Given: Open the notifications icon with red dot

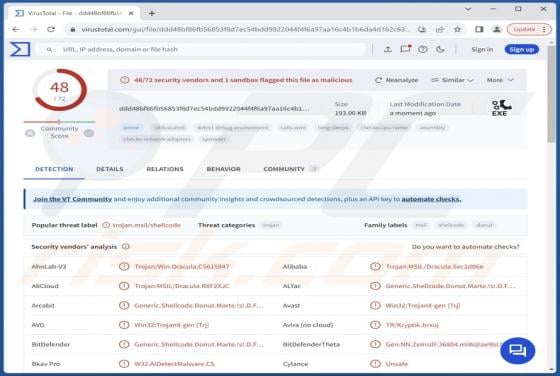Looking at the screenshot, I should (406, 49).
